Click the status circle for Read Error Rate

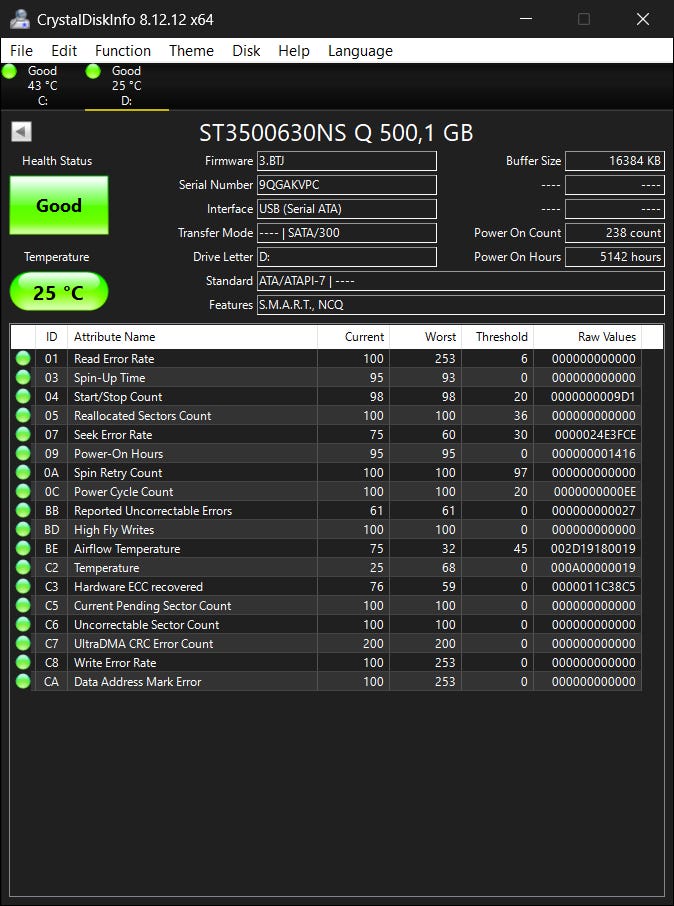pyautogui.click(x=23, y=358)
